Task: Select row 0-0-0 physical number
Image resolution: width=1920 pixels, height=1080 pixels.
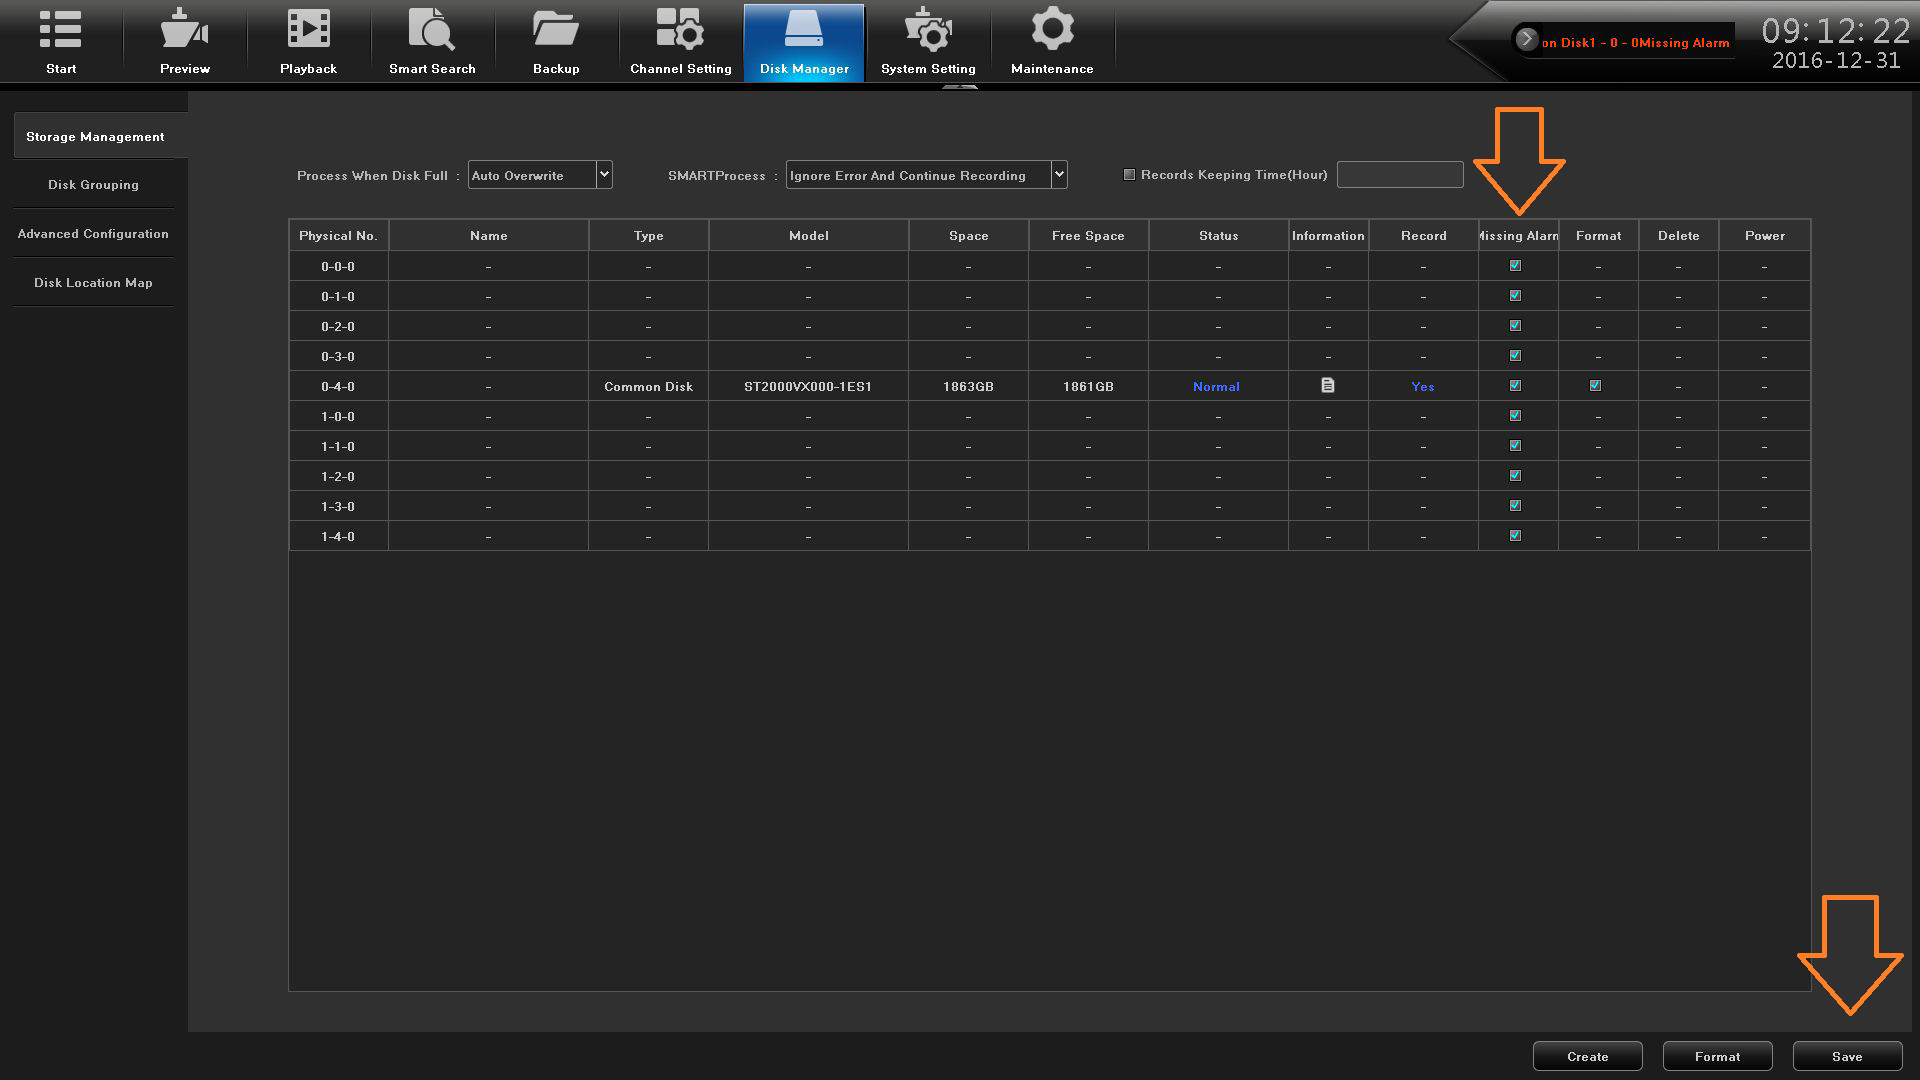Action: [338, 266]
